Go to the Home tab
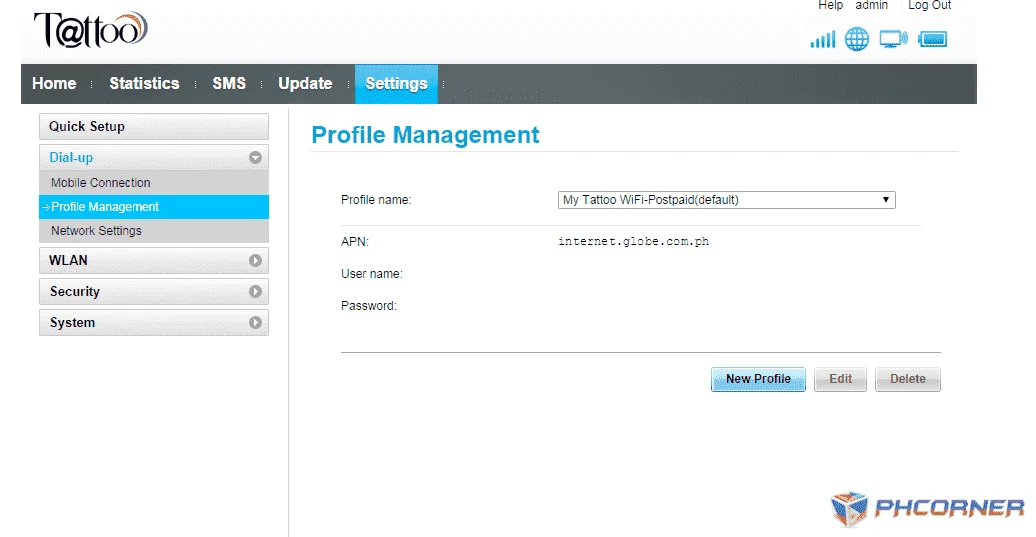The width and height of the screenshot is (1036, 537). pyautogui.click(x=54, y=84)
